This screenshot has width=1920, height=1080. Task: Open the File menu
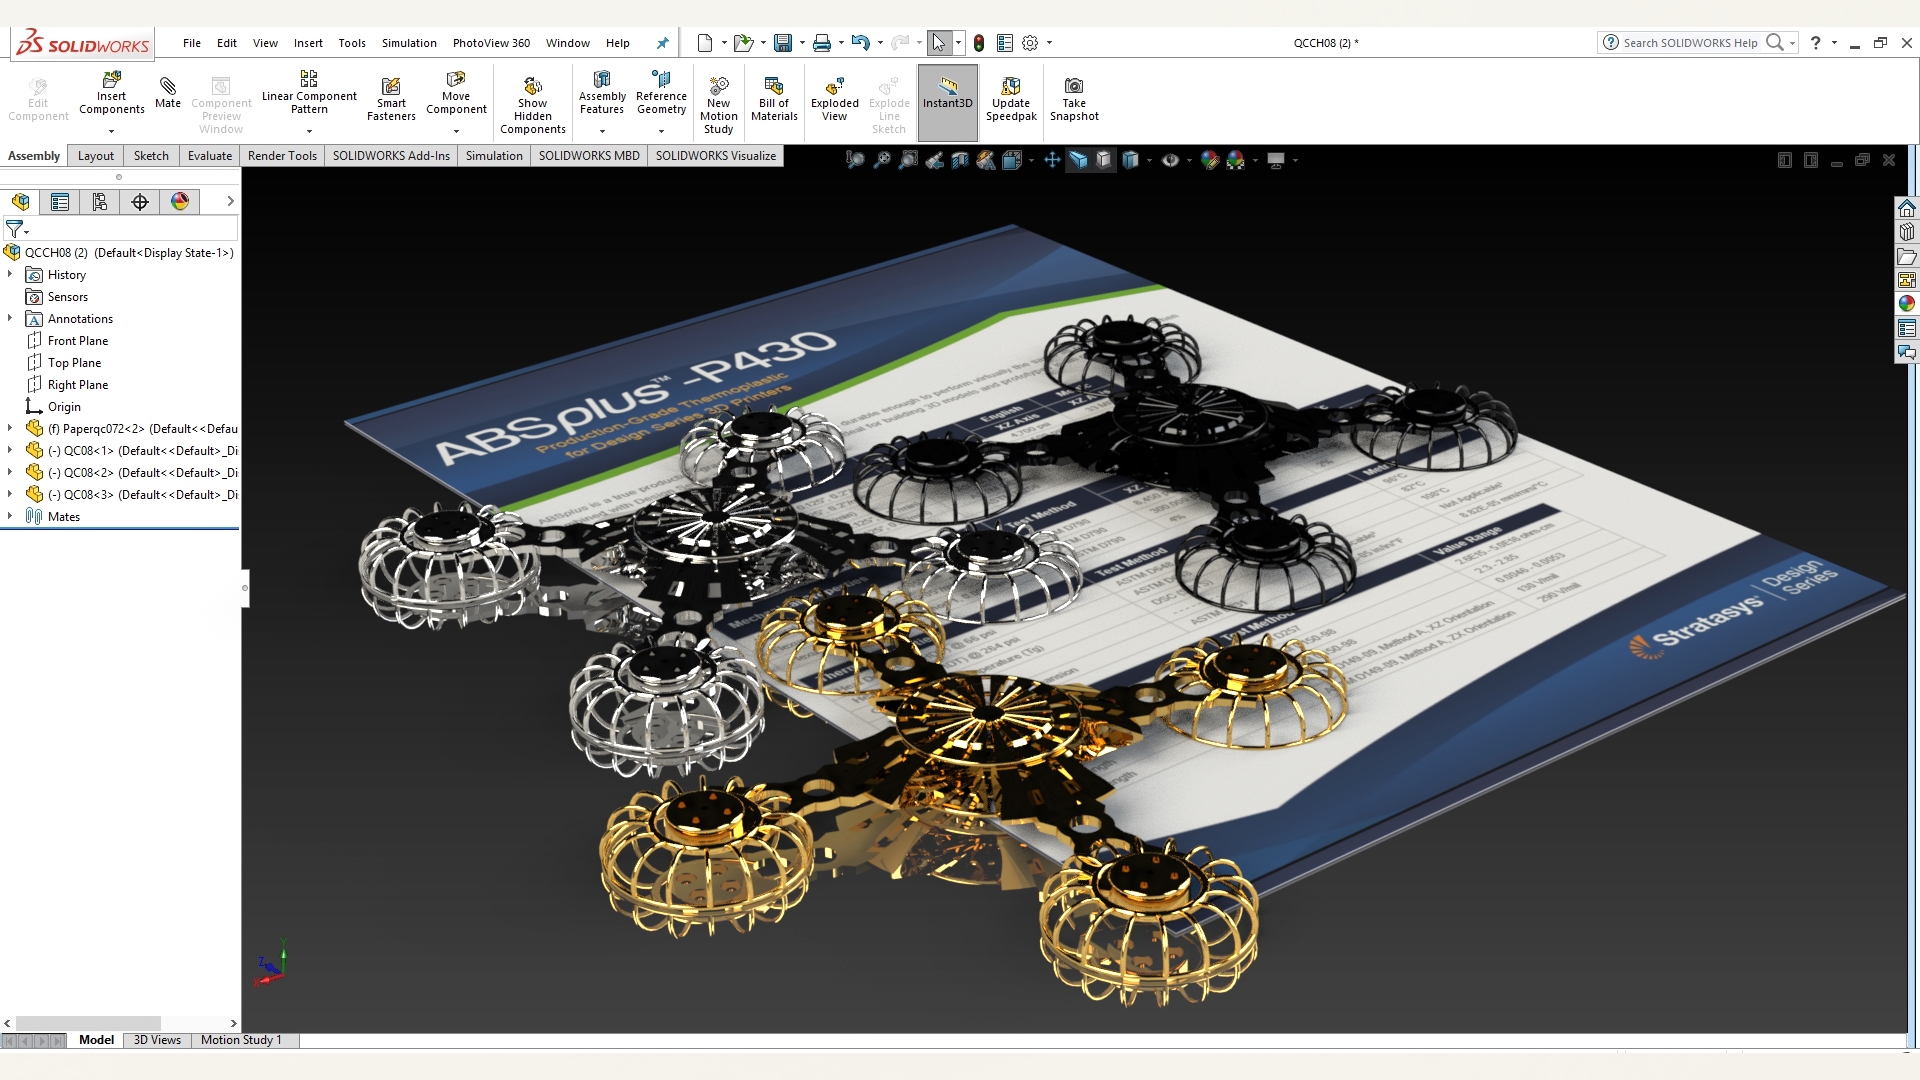click(191, 43)
